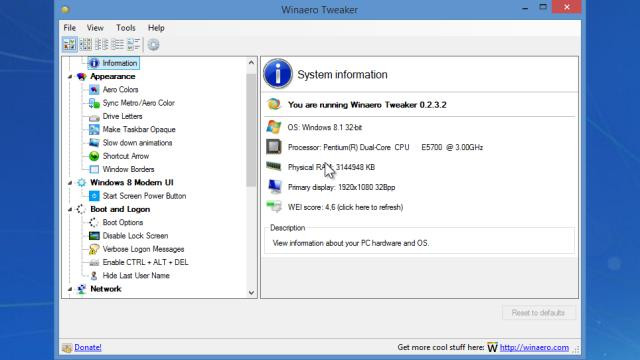Click the Enable CTRL + ALT + DEL icon
This screenshot has width=640, height=360.
tap(94, 262)
